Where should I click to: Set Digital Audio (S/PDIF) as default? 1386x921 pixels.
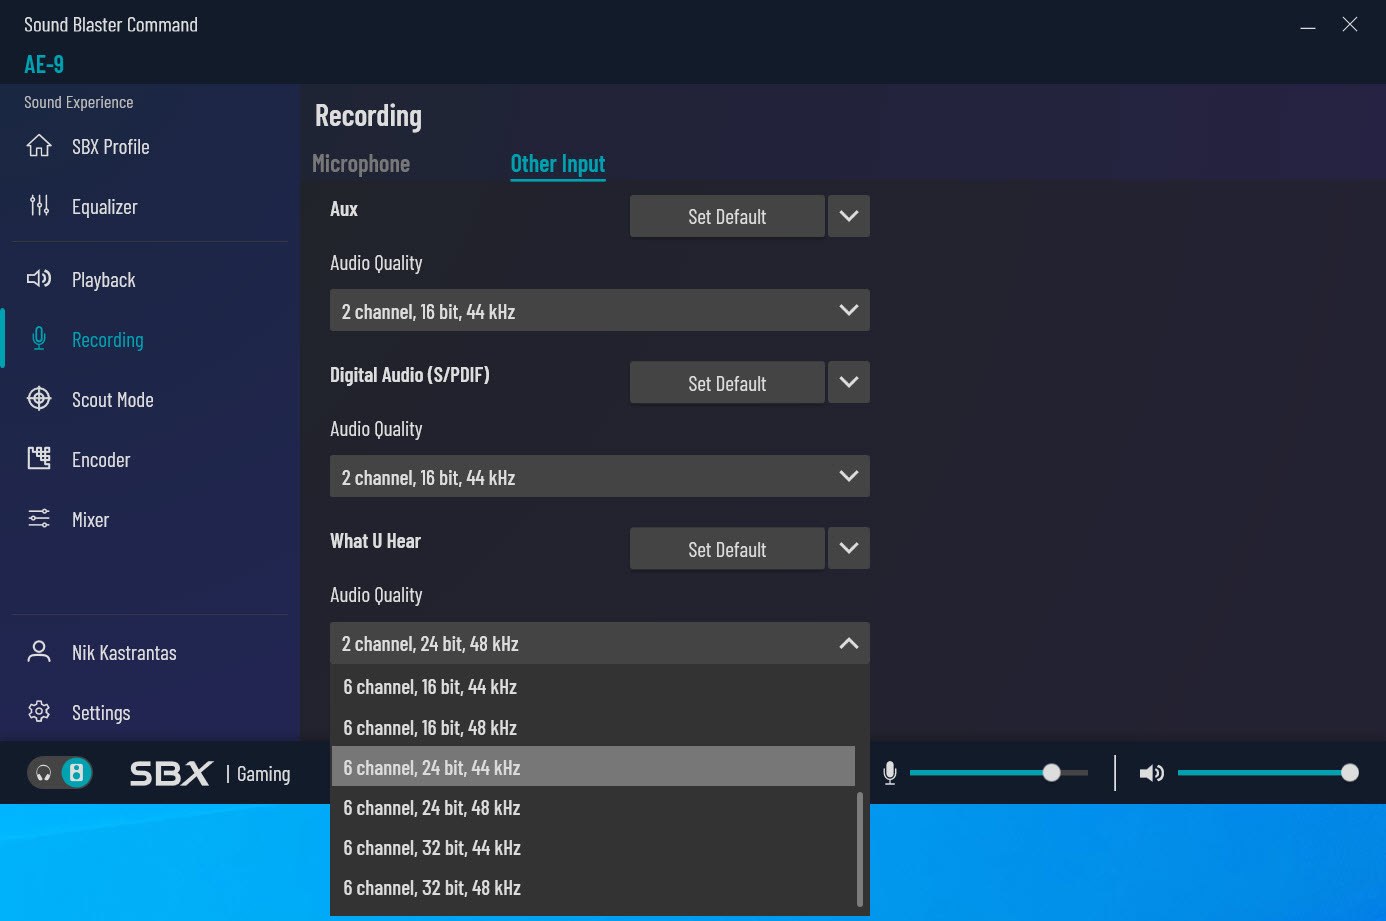tap(727, 383)
